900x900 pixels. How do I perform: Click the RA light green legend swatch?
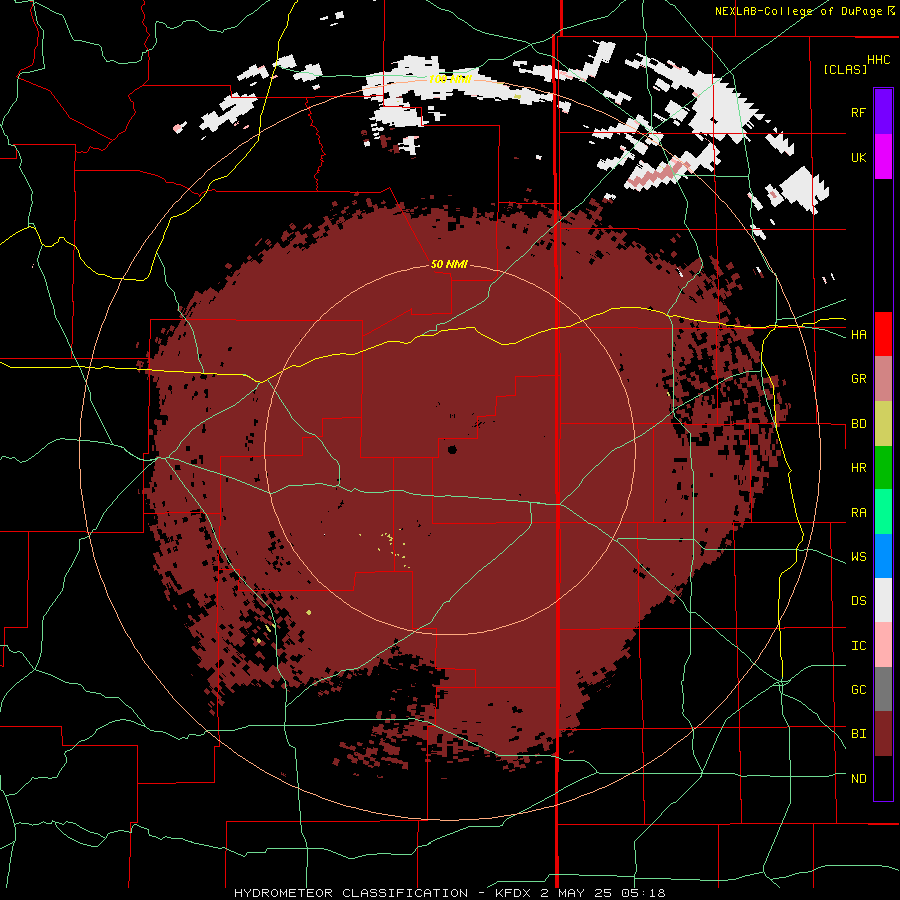(883, 512)
